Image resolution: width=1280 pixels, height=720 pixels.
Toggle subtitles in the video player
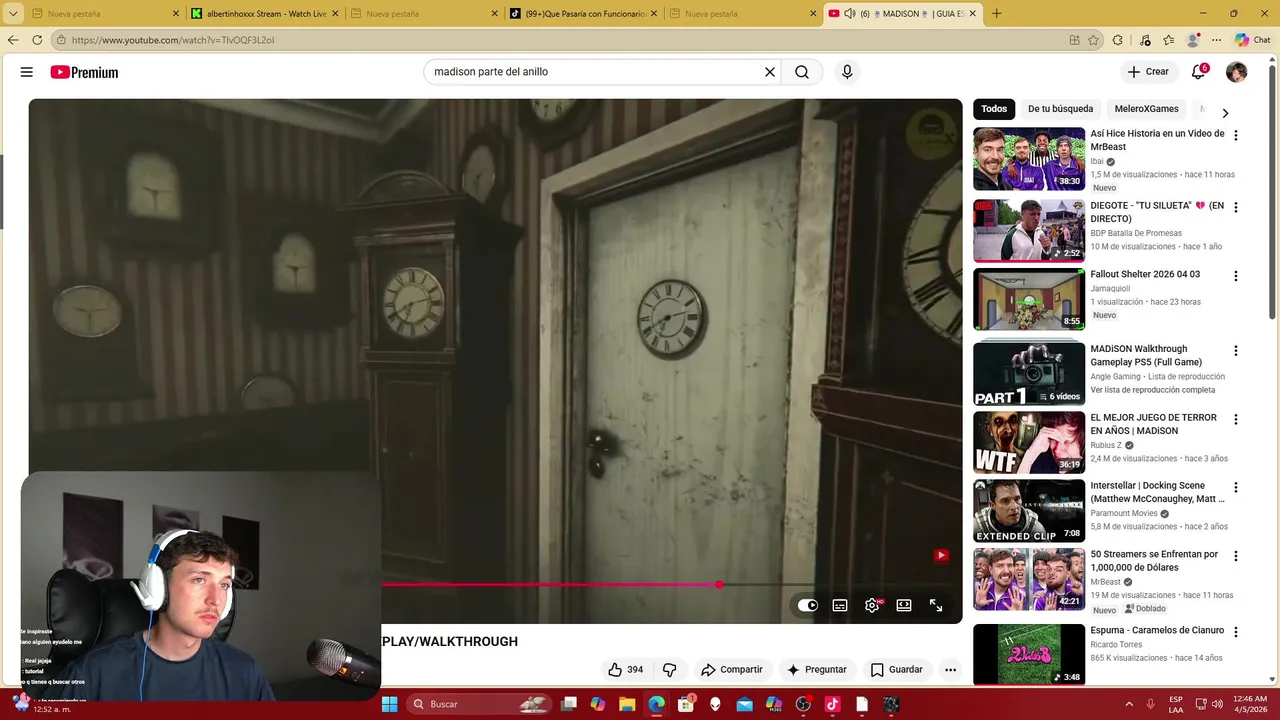[x=840, y=605]
